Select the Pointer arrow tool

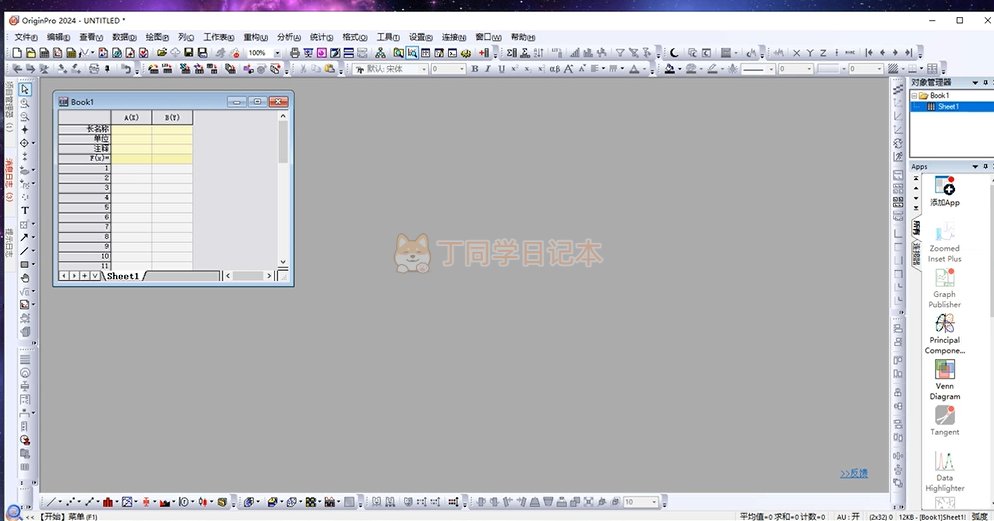click(x=25, y=90)
